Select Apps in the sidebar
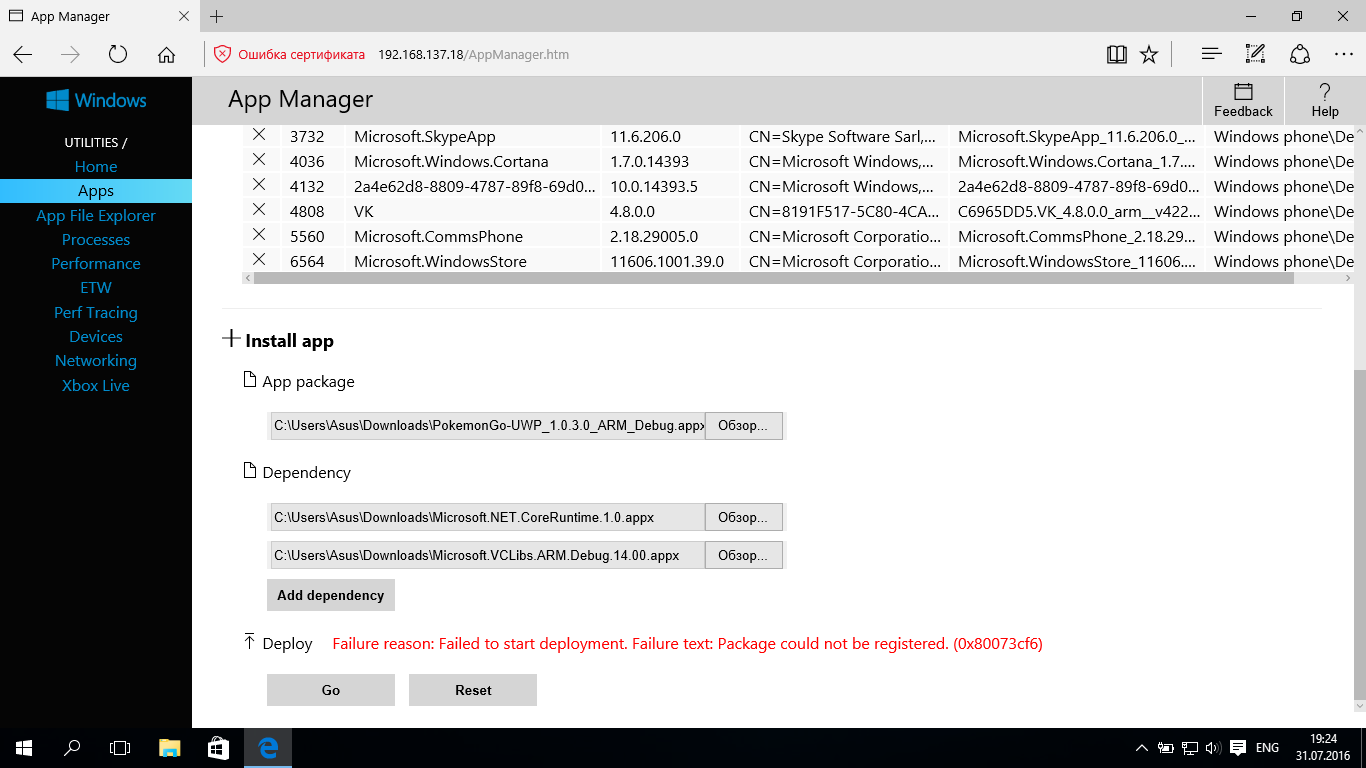This screenshot has height=768, width=1366. [x=96, y=191]
